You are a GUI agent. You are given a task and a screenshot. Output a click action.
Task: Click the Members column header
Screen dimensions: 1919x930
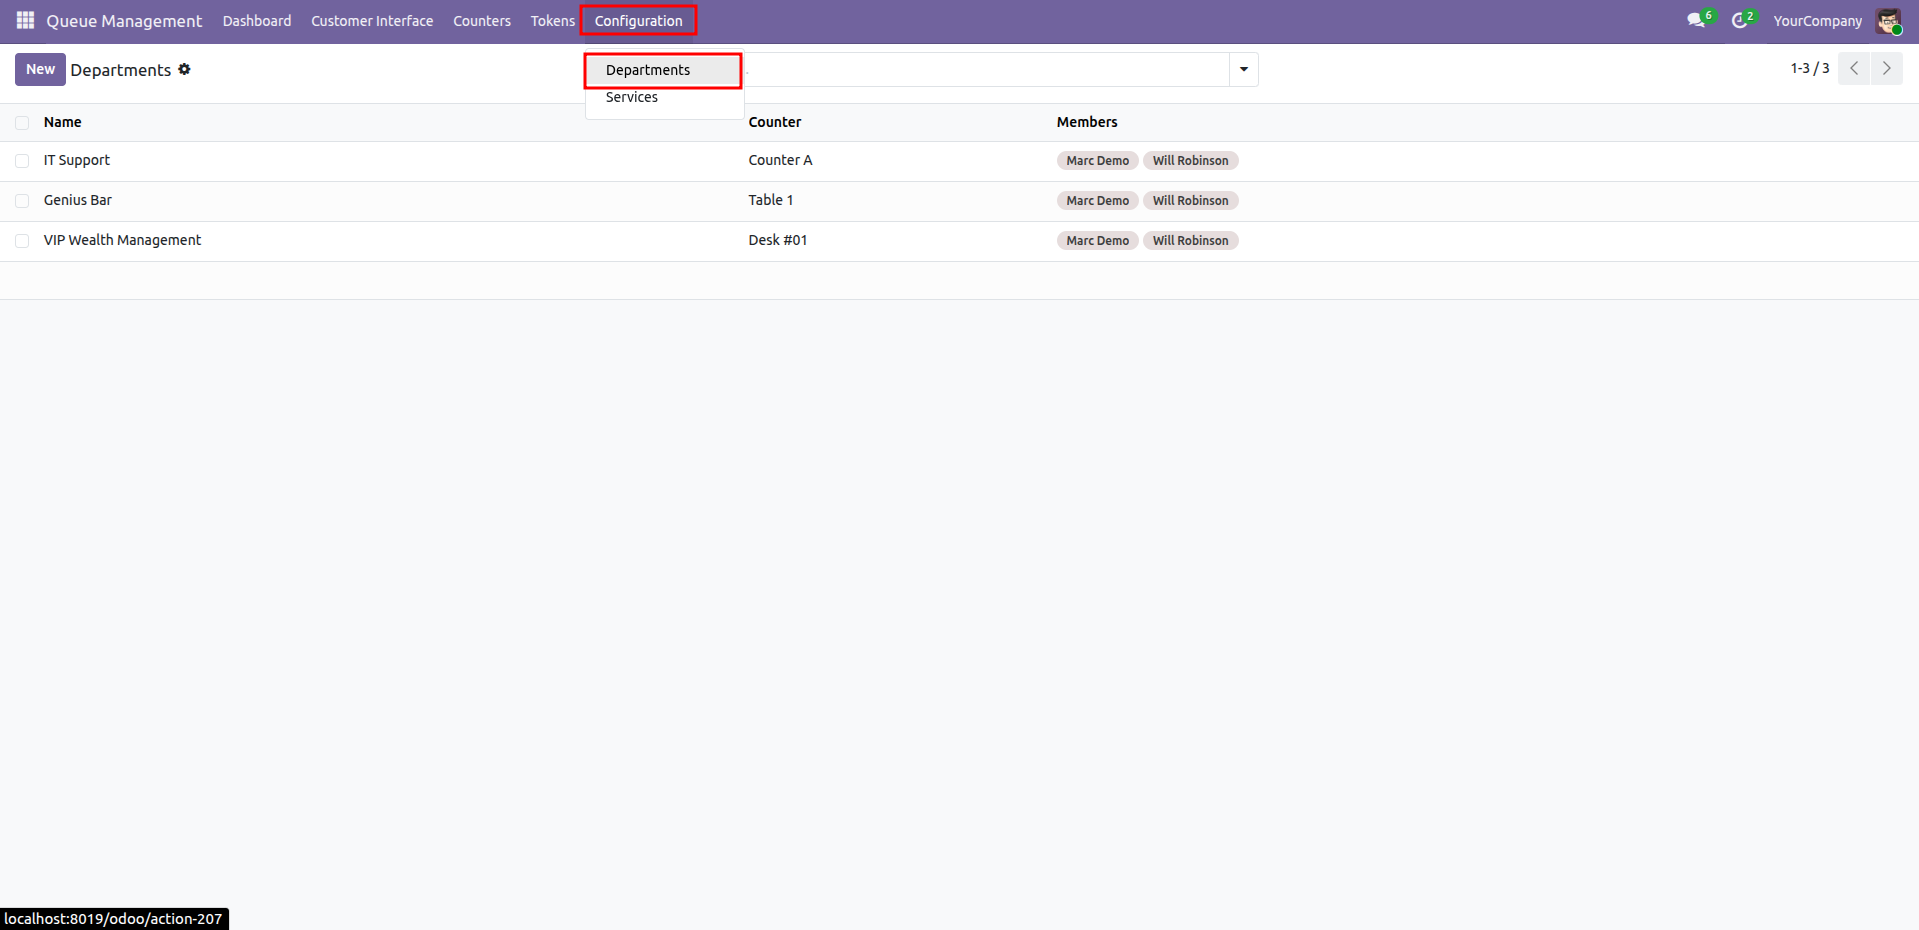(x=1087, y=122)
